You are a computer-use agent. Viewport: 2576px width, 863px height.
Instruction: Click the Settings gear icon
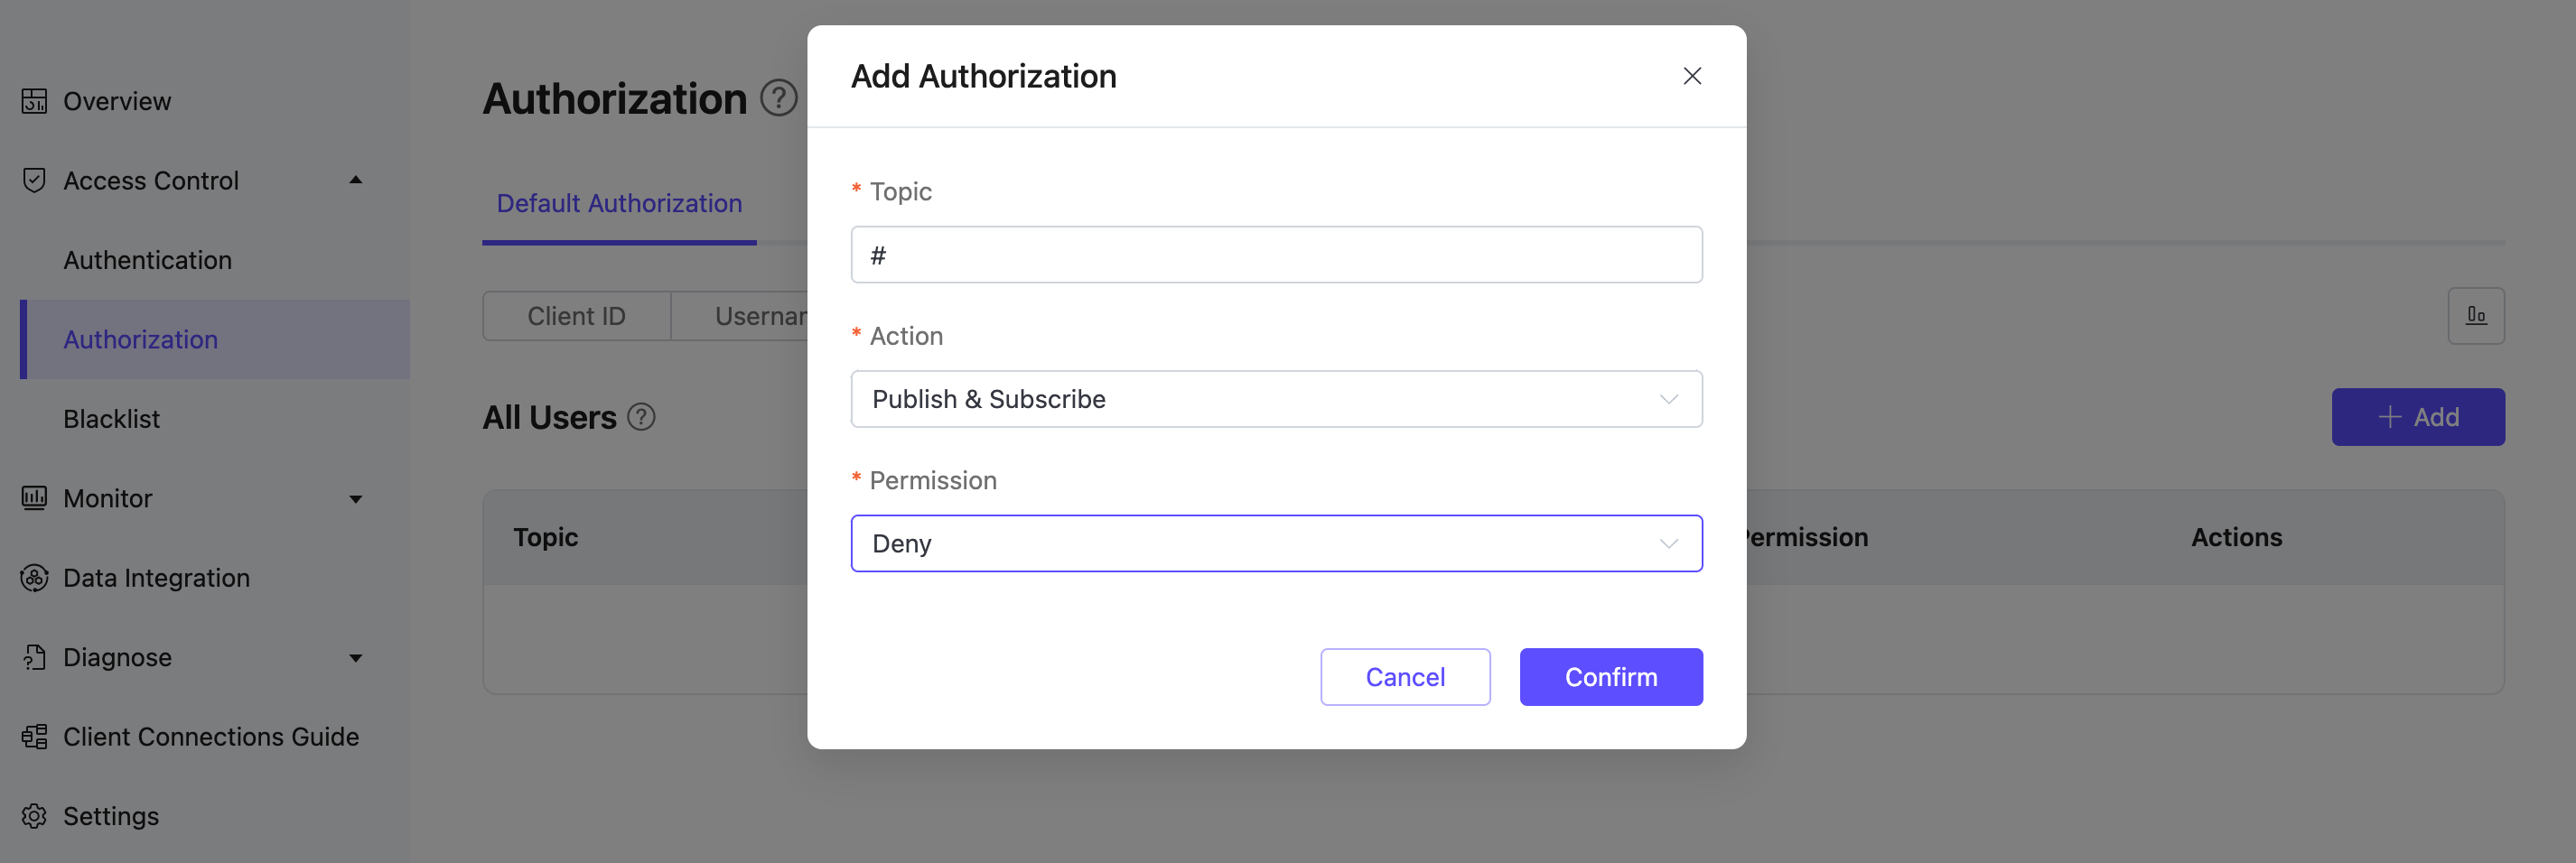point(34,816)
